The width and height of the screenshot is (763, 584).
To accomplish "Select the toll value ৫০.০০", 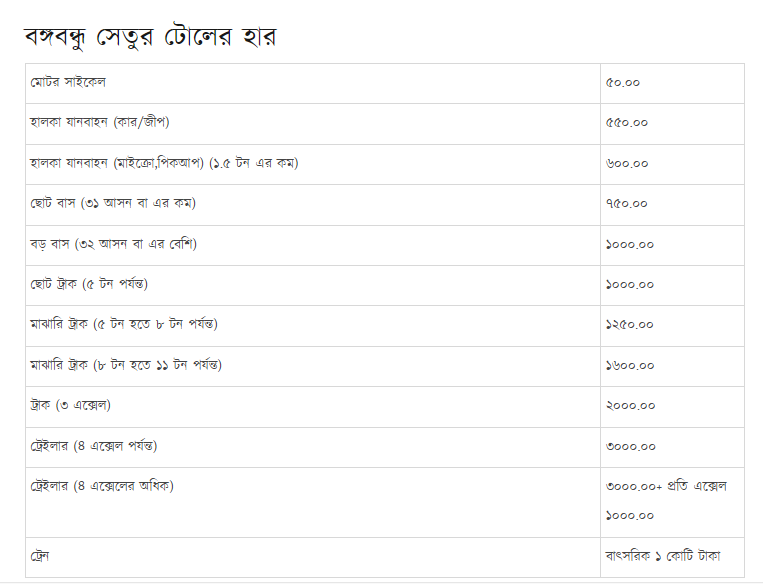I will pyautogui.click(x=622, y=83).
